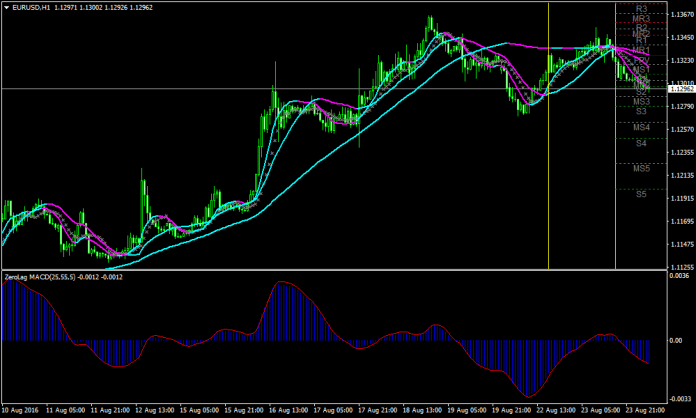The height and width of the screenshot is (418, 696).
Task: Select the R3 pivot level label
Action: [641, 9]
